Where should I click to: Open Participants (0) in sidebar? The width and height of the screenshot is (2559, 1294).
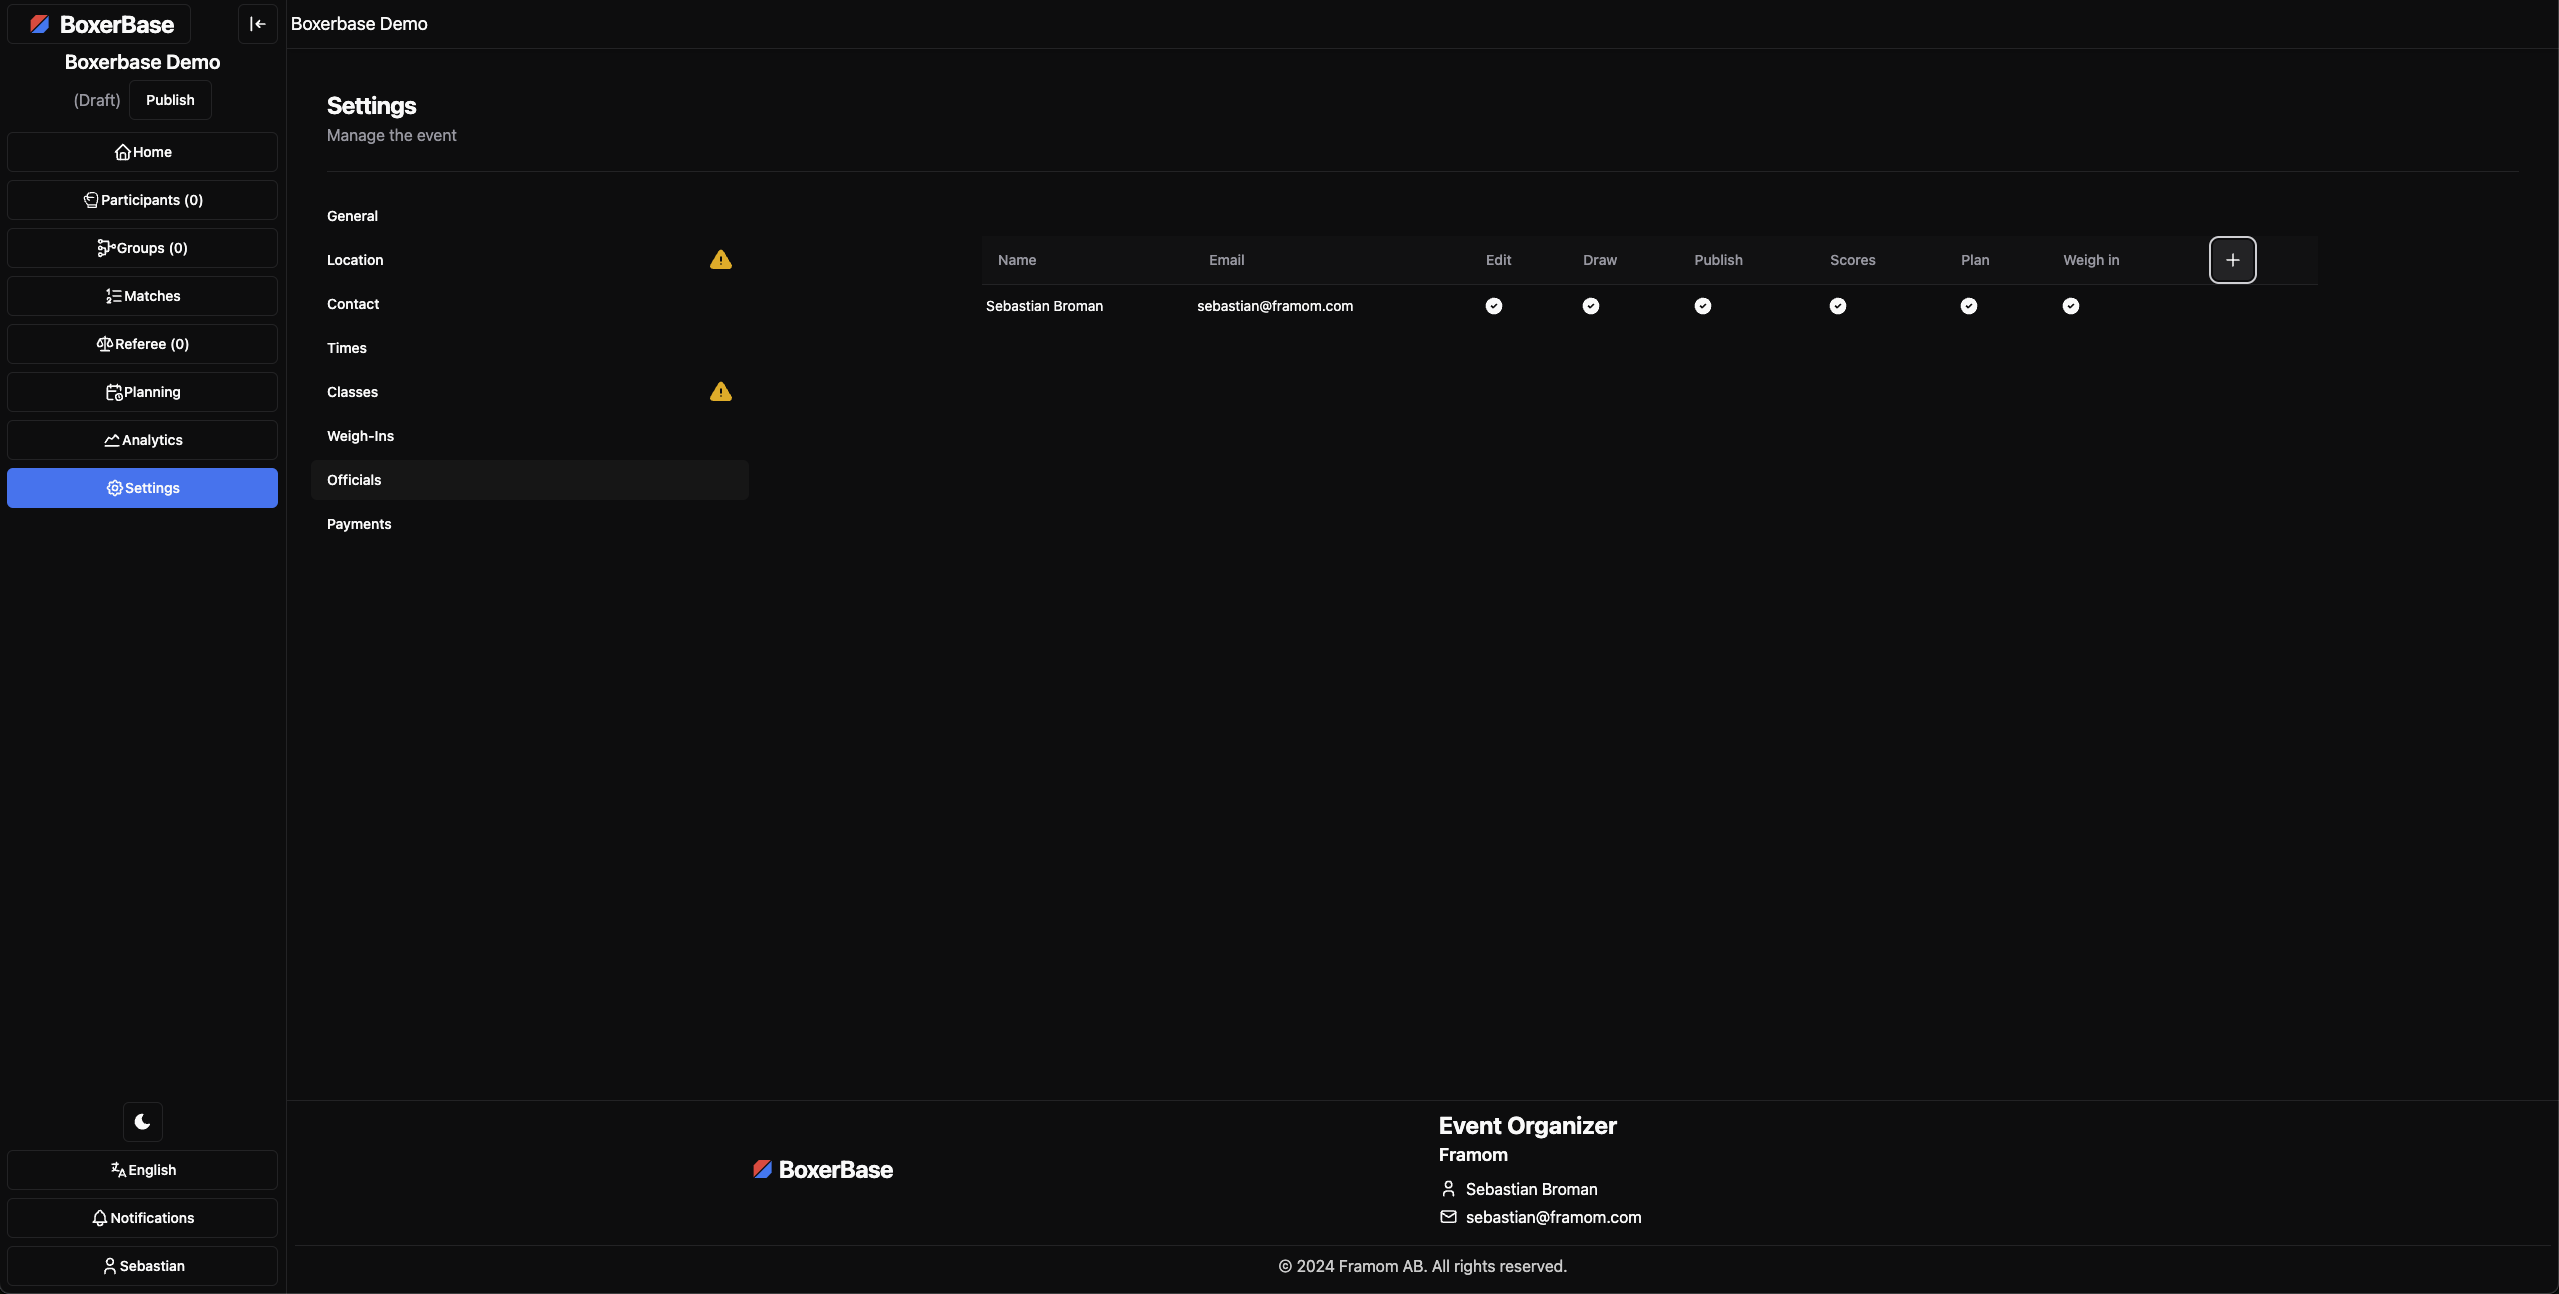point(142,200)
